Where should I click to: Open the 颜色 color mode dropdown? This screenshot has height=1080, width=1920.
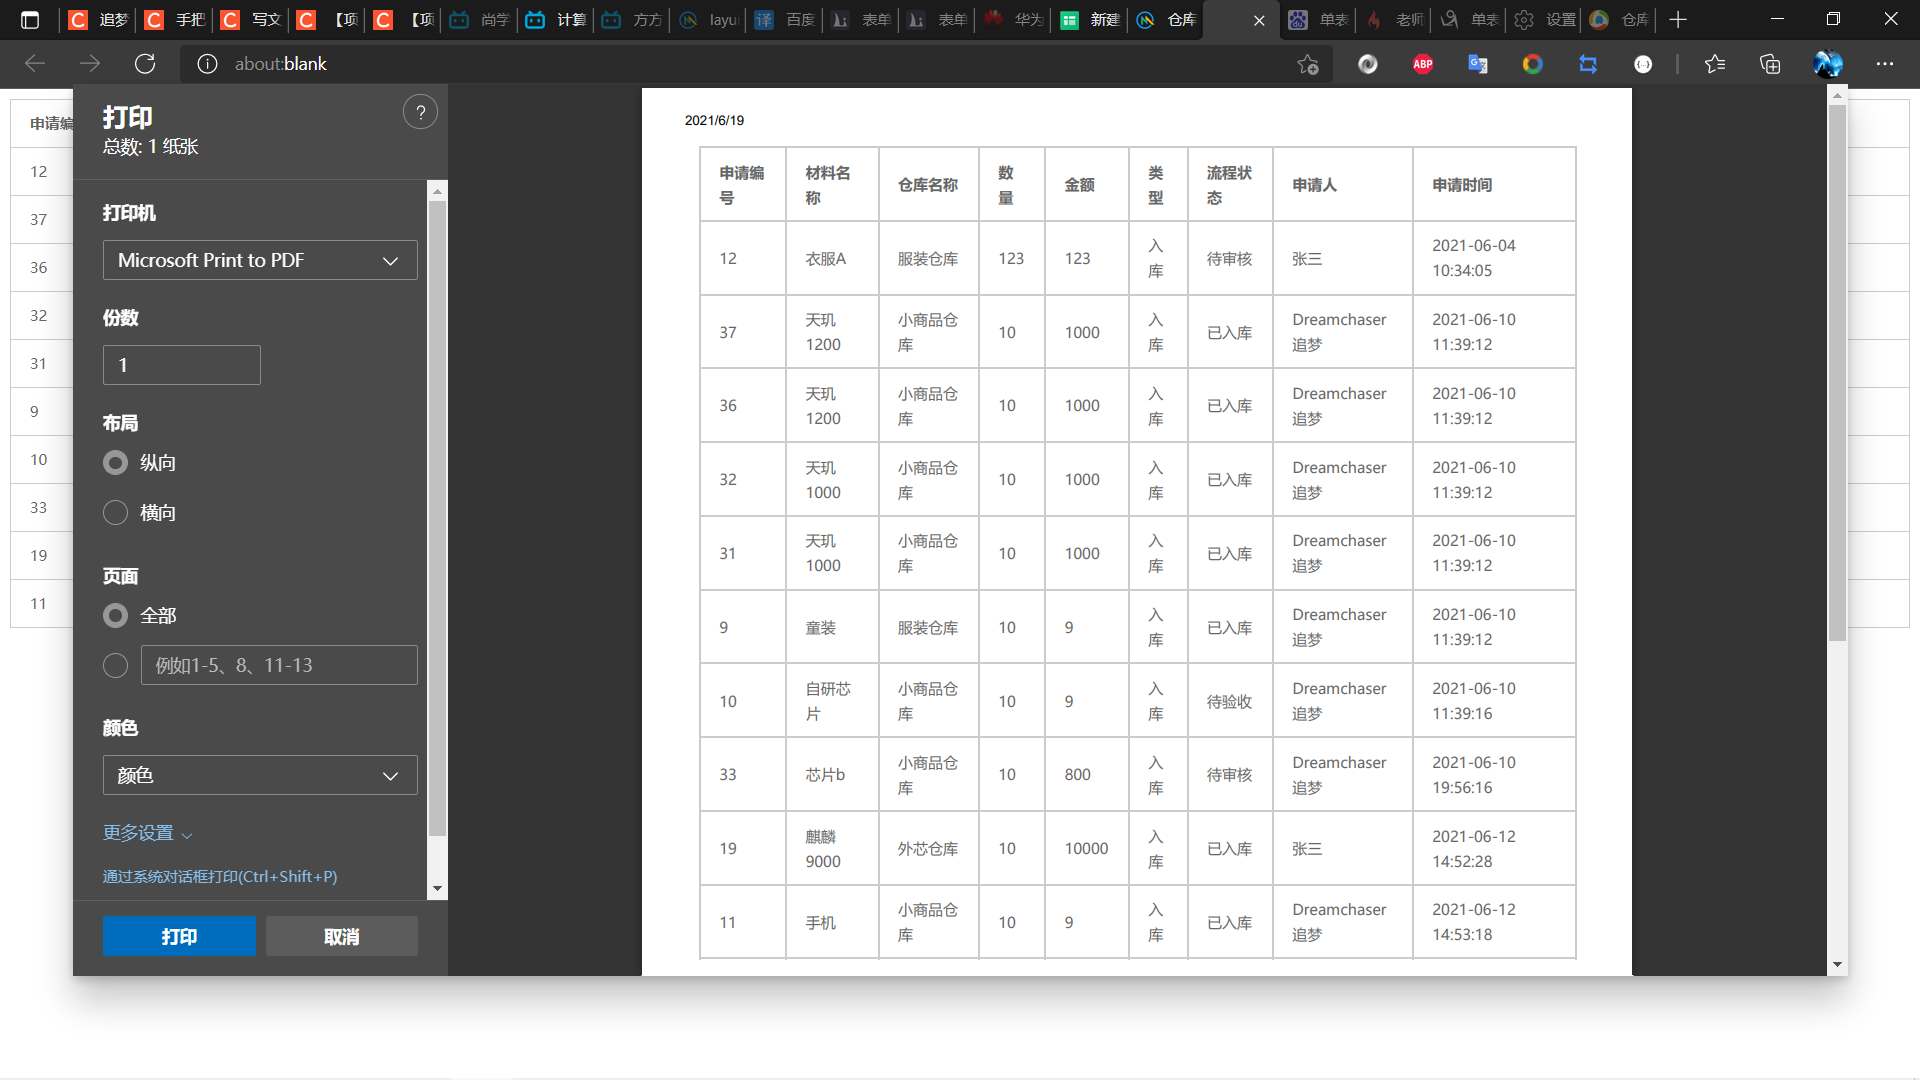(x=260, y=776)
